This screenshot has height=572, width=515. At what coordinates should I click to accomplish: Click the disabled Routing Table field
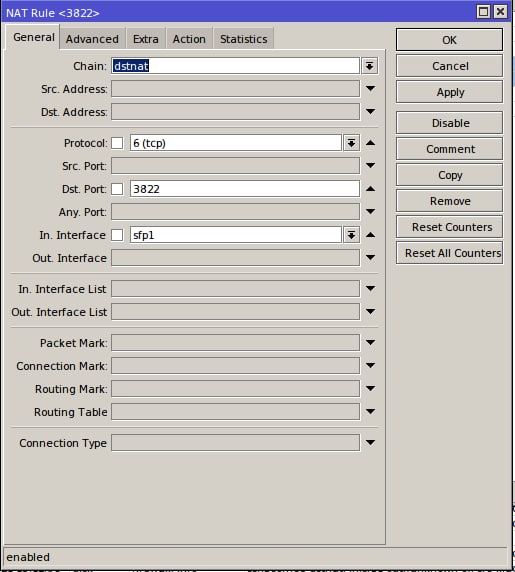[236, 412]
